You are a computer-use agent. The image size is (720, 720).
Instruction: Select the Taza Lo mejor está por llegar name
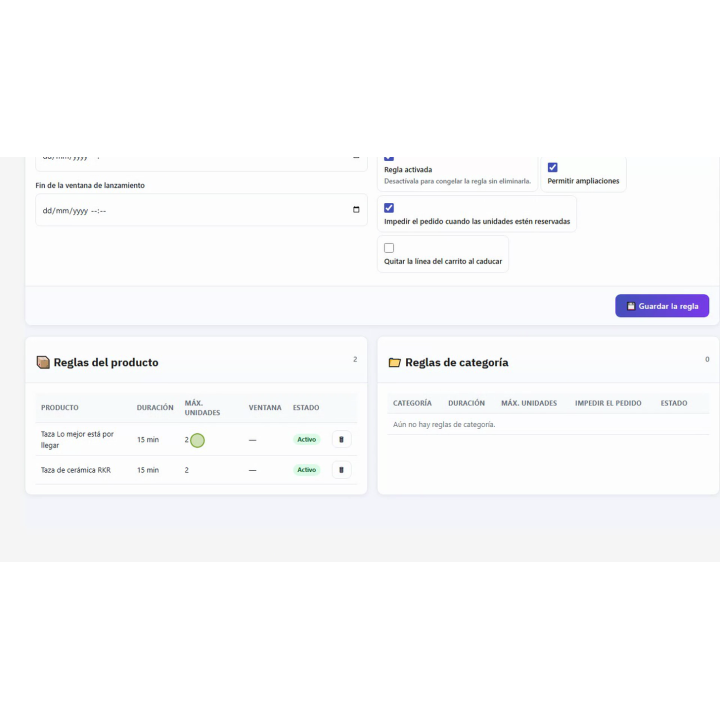pos(77,439)
